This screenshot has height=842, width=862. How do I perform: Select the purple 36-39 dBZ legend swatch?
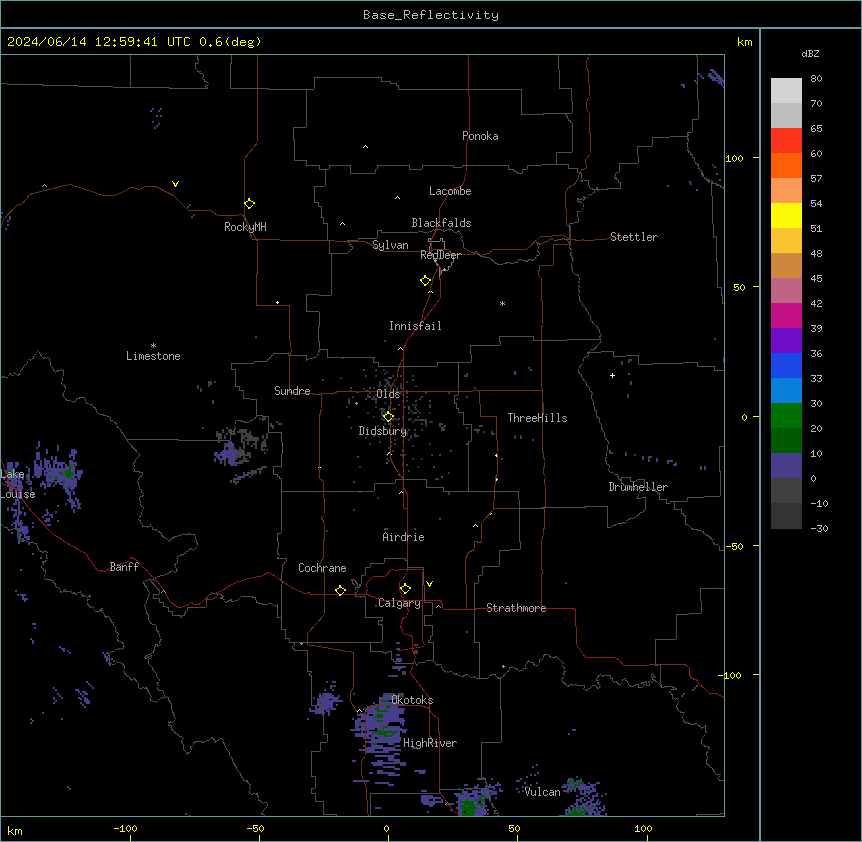coord(786,340)
